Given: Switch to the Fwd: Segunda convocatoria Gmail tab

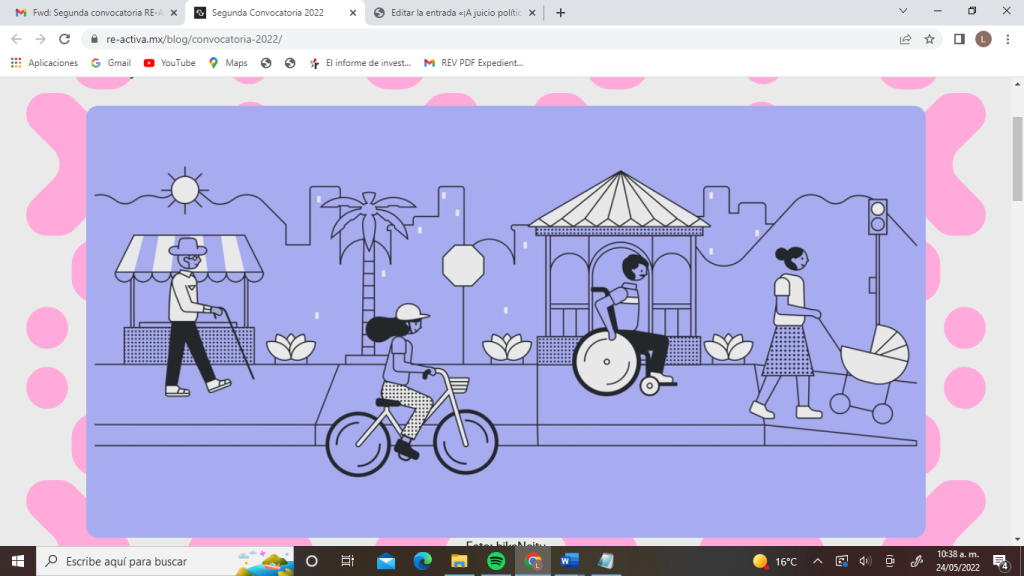Looking at the screenshot, I should 90,13.
